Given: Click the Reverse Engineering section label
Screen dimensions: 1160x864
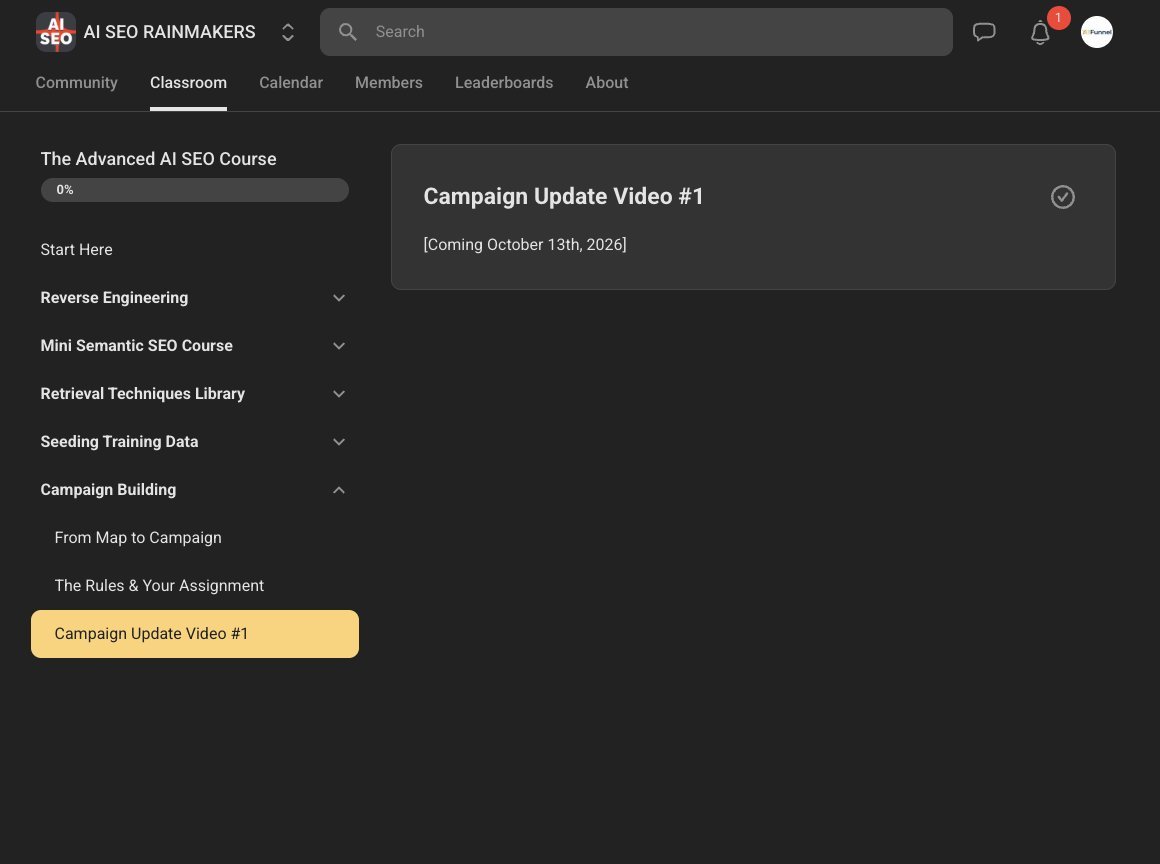Looking at the screenshot, I should (x=114, y=298).
